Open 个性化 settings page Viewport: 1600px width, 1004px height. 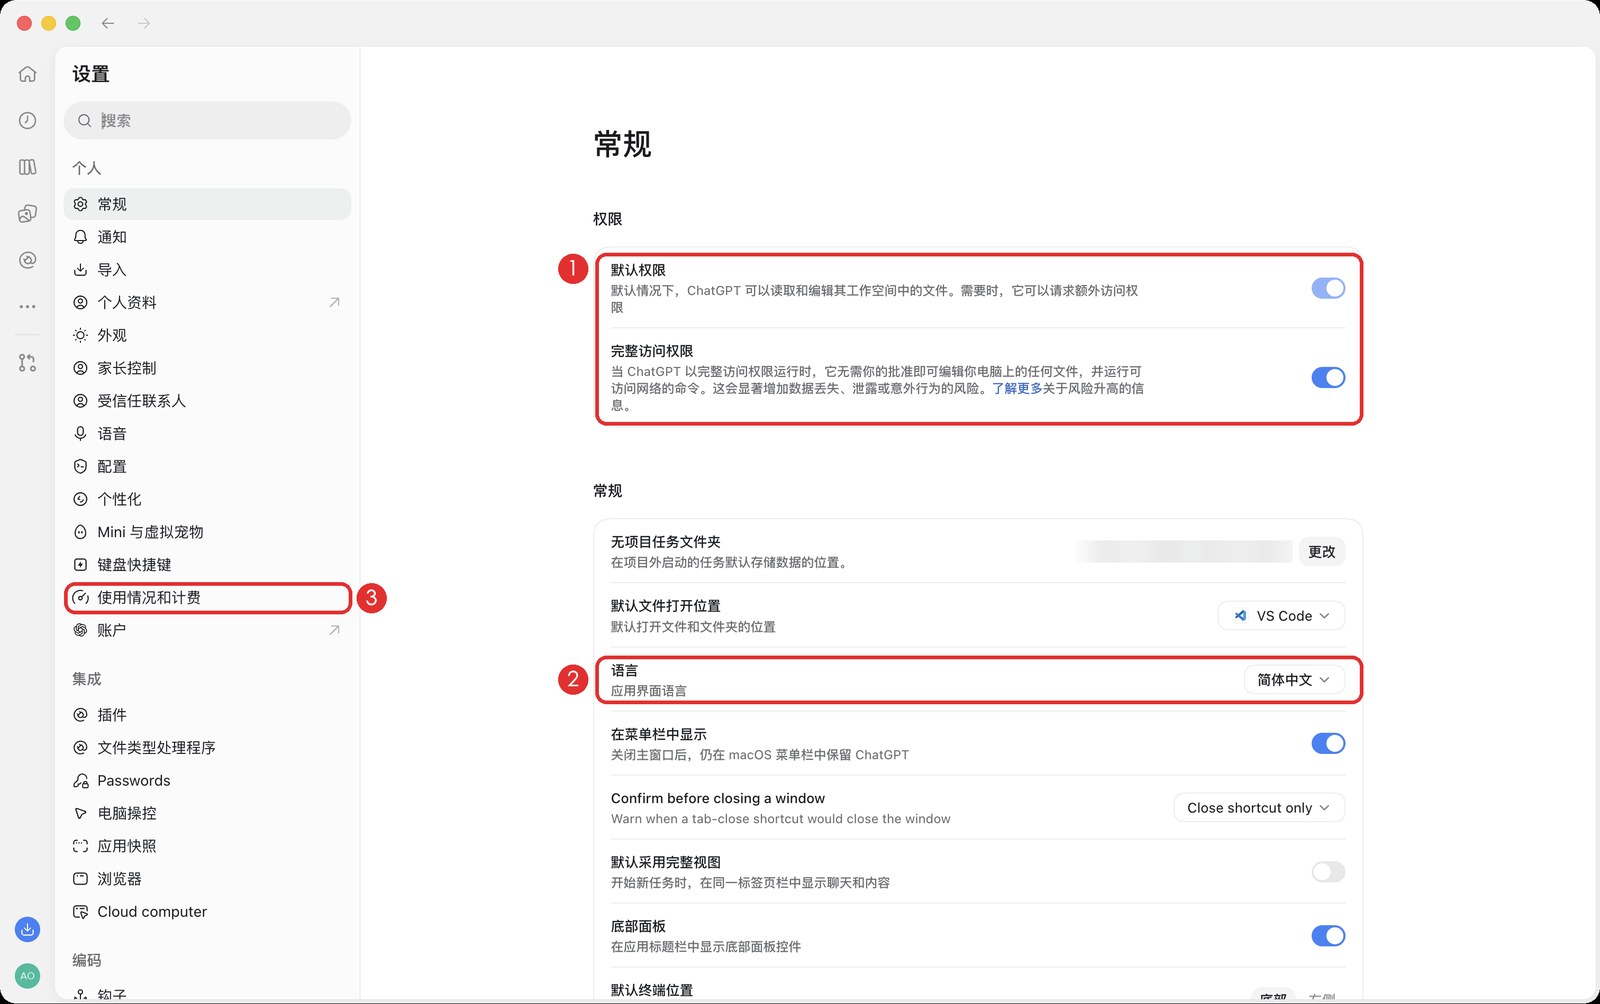point(208,499)
